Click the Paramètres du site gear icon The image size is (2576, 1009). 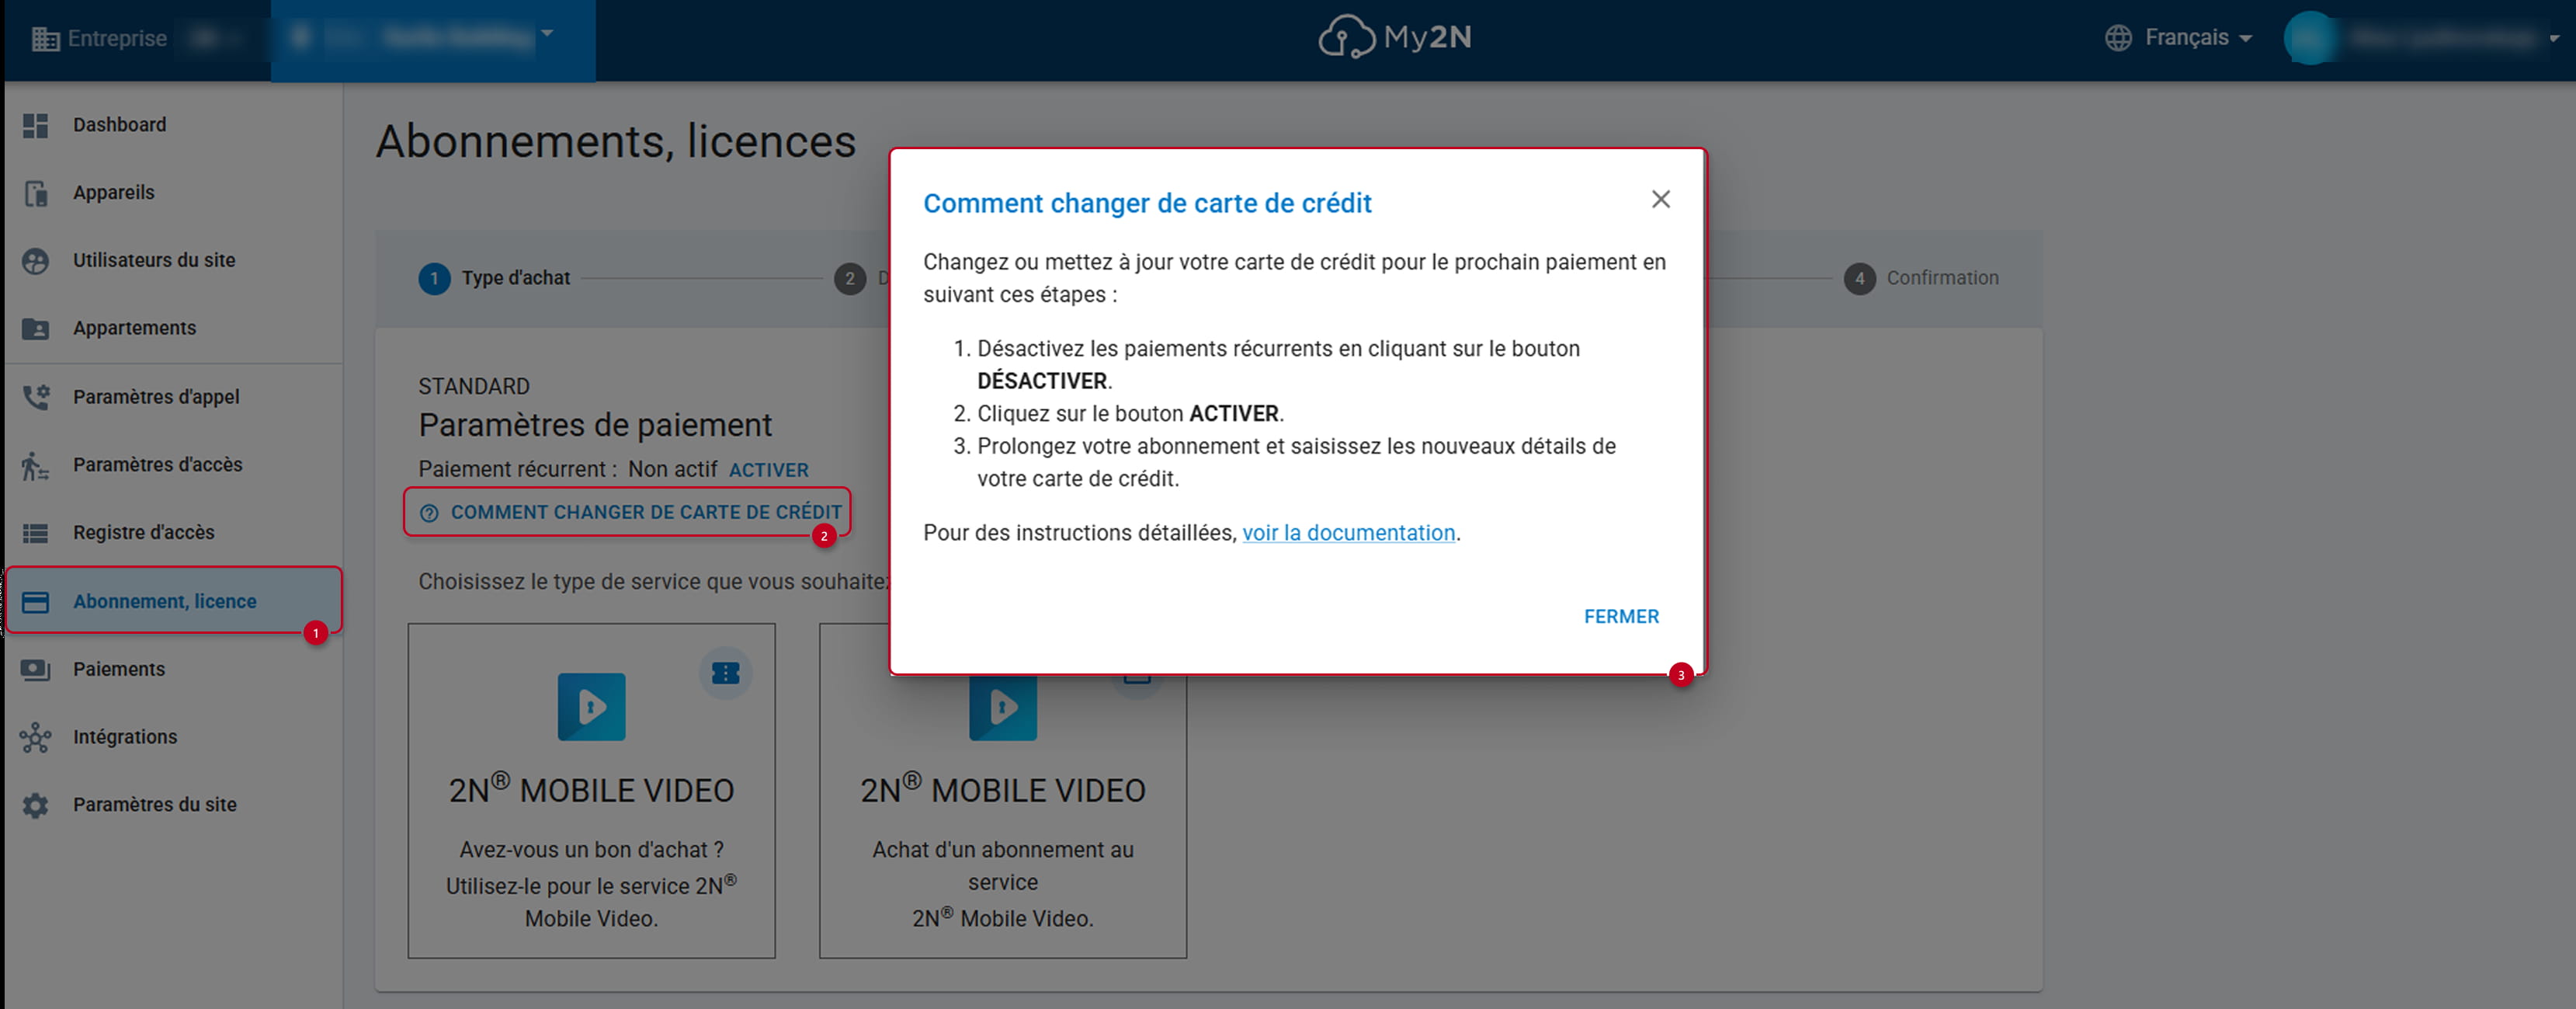click(36, 805)
